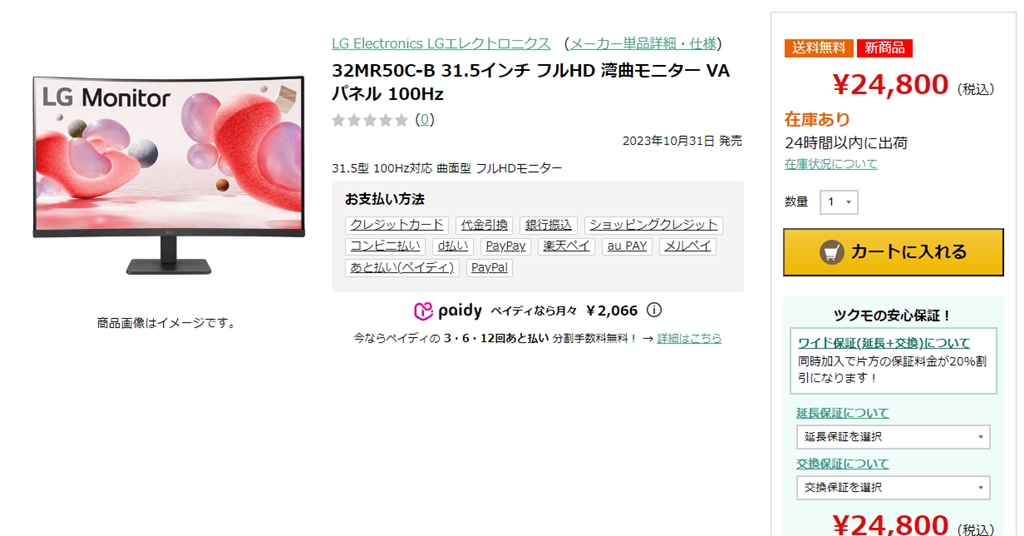The height and width of the screenshot is (536, 1024).
Task: Open 詳細はこちら Paidy details link
Action: pos(689,338)
